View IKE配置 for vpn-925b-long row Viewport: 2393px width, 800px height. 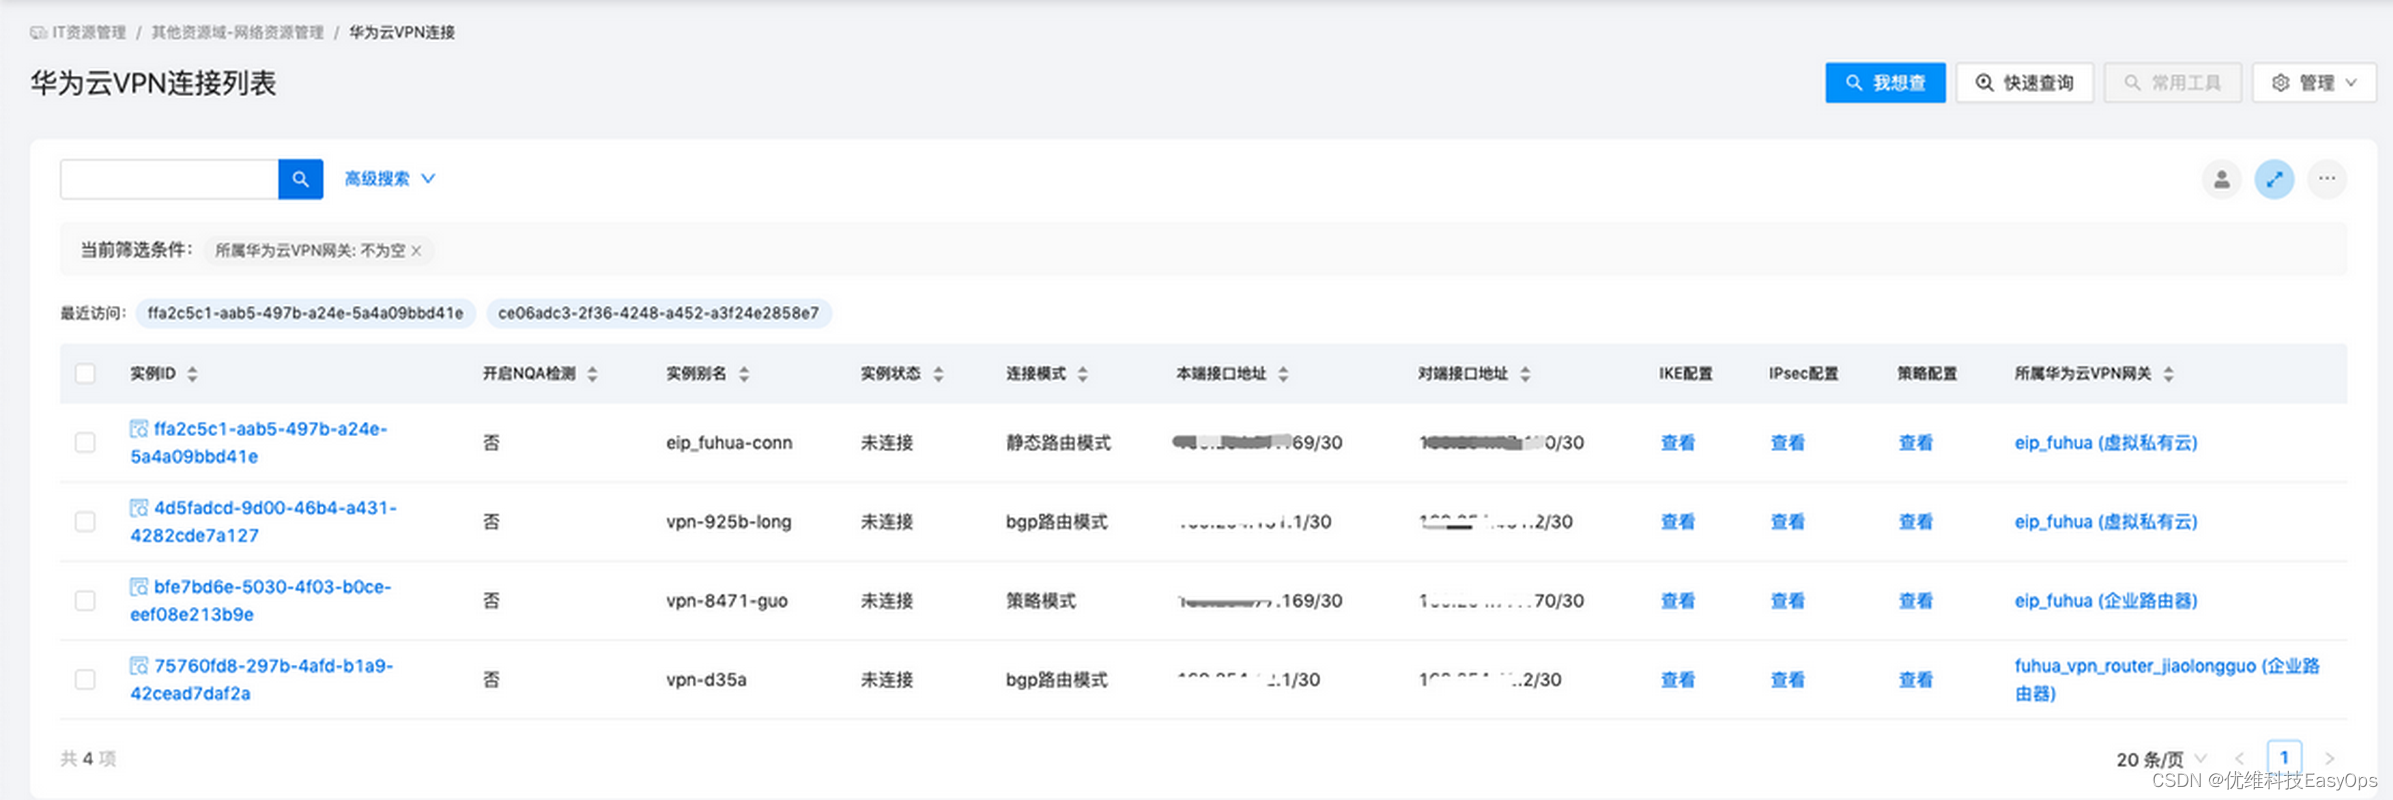[x=1678, y=522]
